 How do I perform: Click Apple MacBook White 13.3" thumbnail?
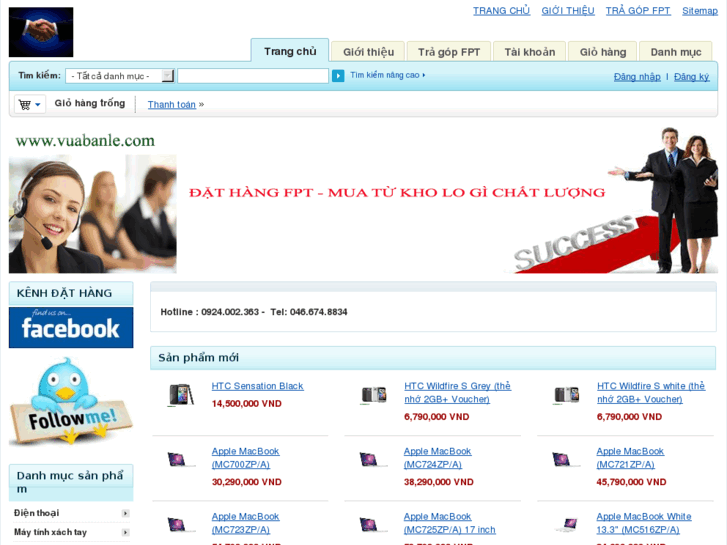click(567, 525)
